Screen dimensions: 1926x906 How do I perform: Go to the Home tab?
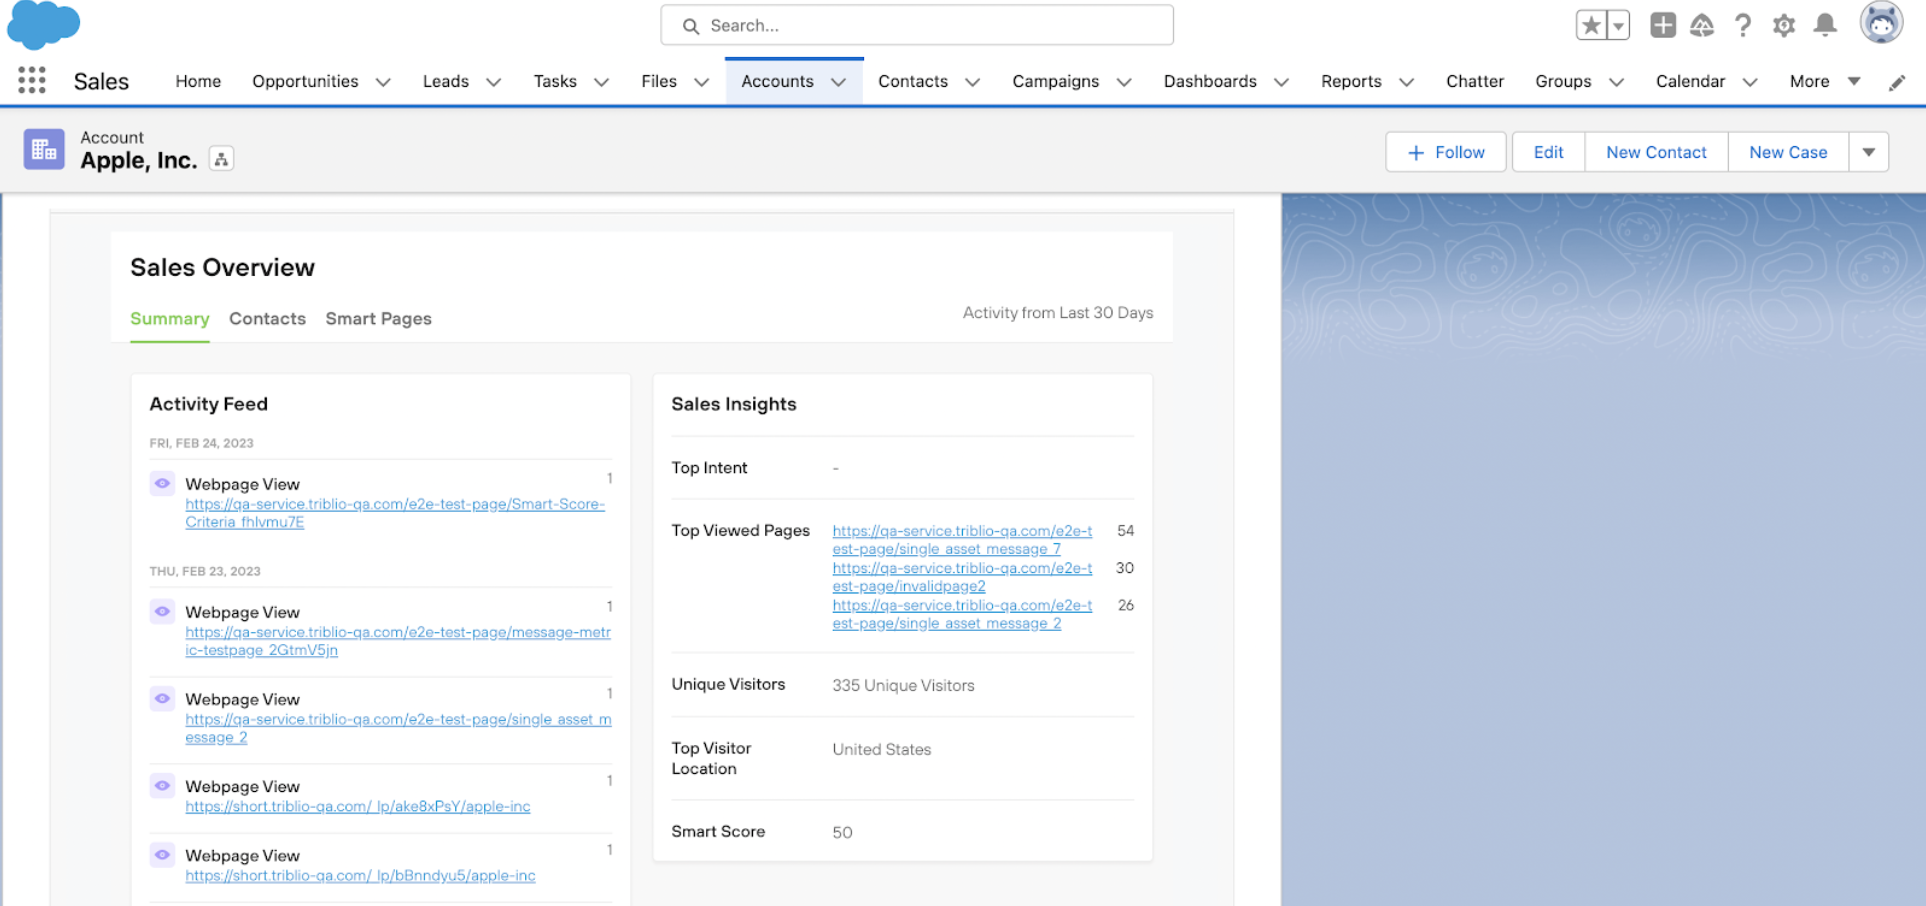point(198,81)
